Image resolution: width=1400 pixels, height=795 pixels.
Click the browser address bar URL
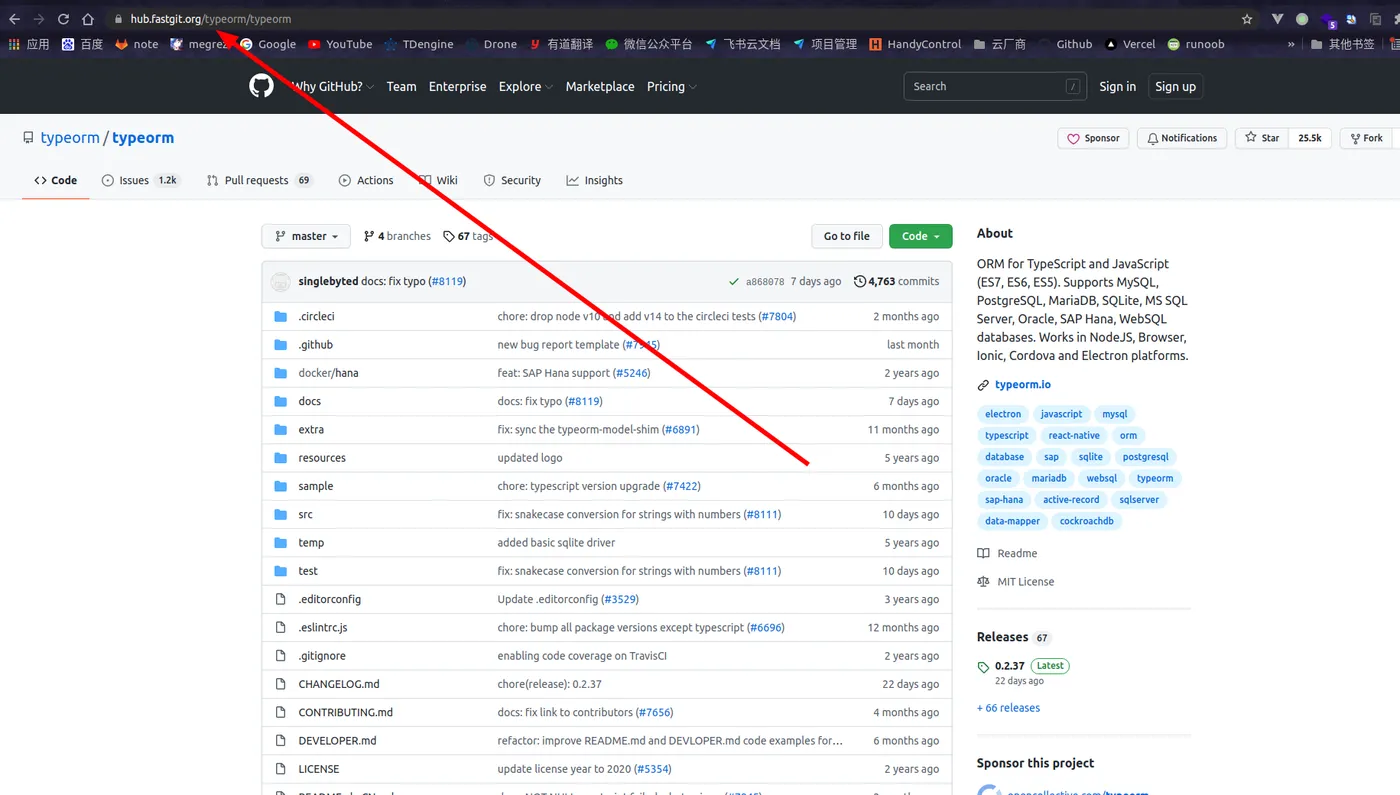click(x=210, y=19)
